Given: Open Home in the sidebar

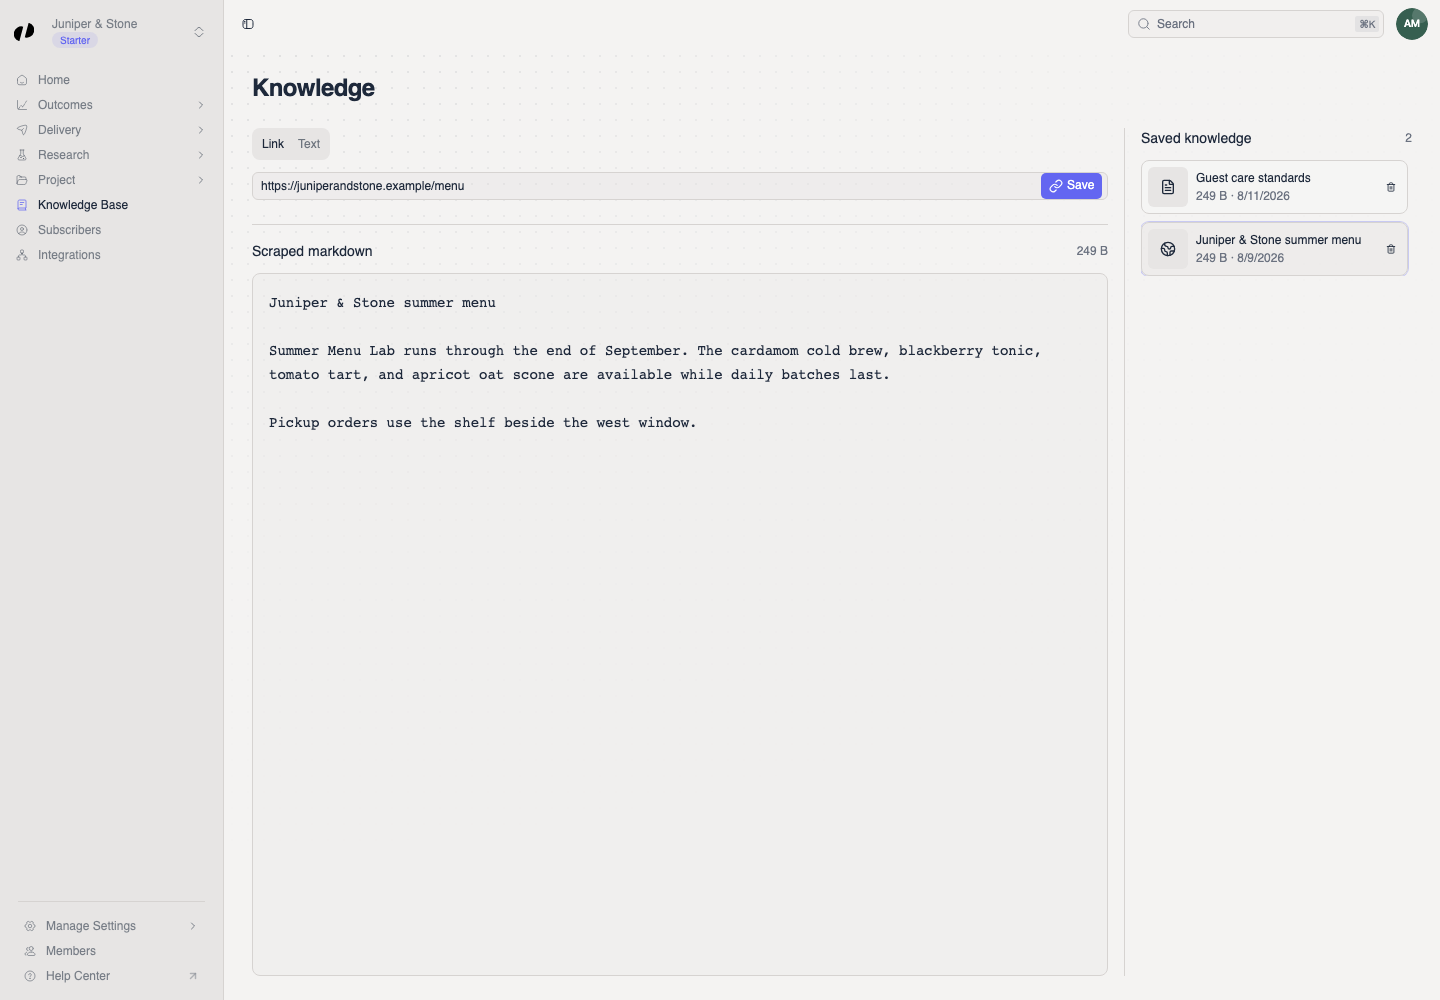Looking at the screenshot, I should 112,80.
